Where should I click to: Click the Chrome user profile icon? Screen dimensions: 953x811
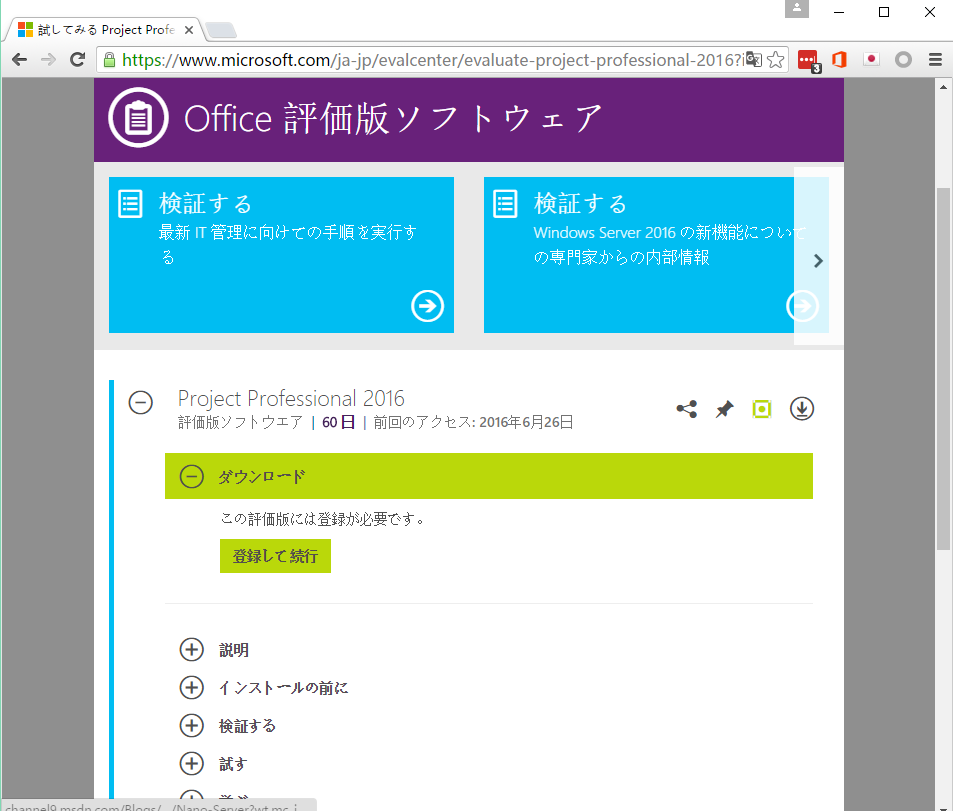point(797,9)
